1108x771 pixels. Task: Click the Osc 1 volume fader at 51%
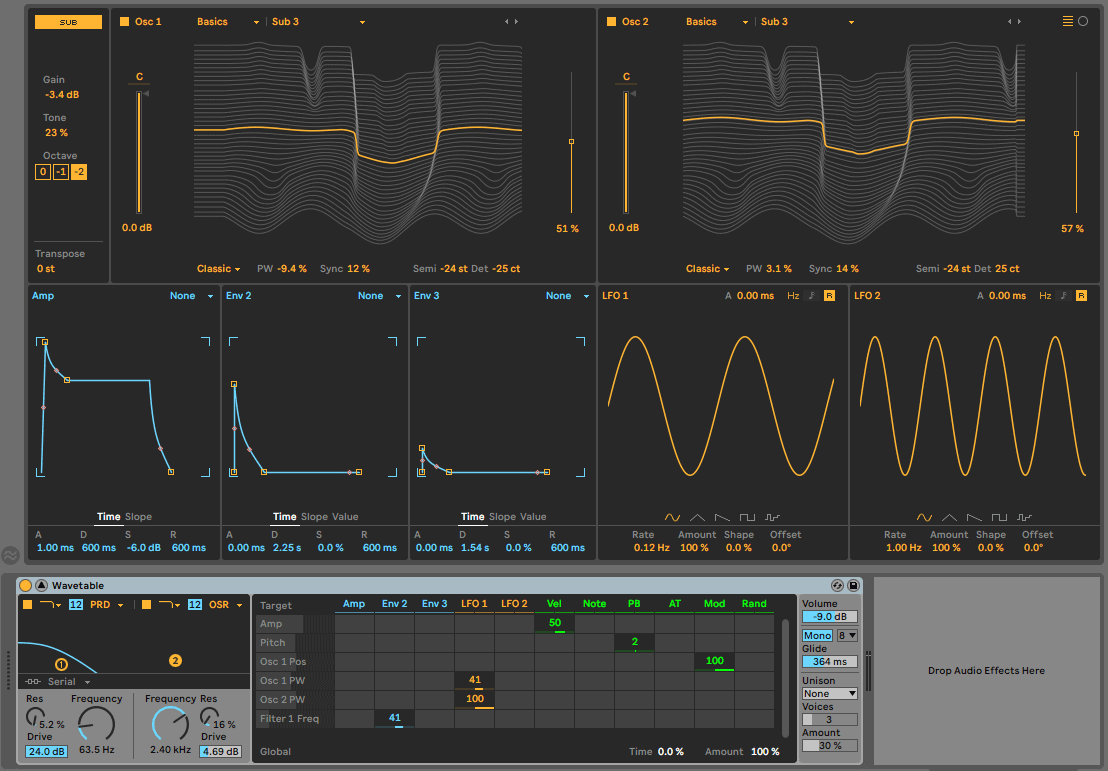(570, 143)
